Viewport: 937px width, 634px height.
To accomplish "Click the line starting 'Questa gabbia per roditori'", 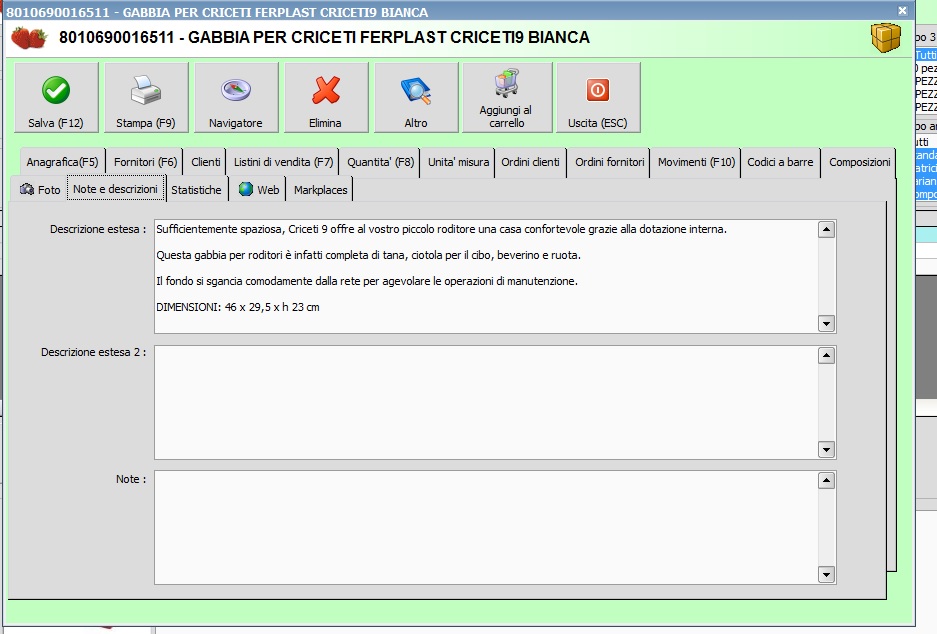I will point(369,255).
